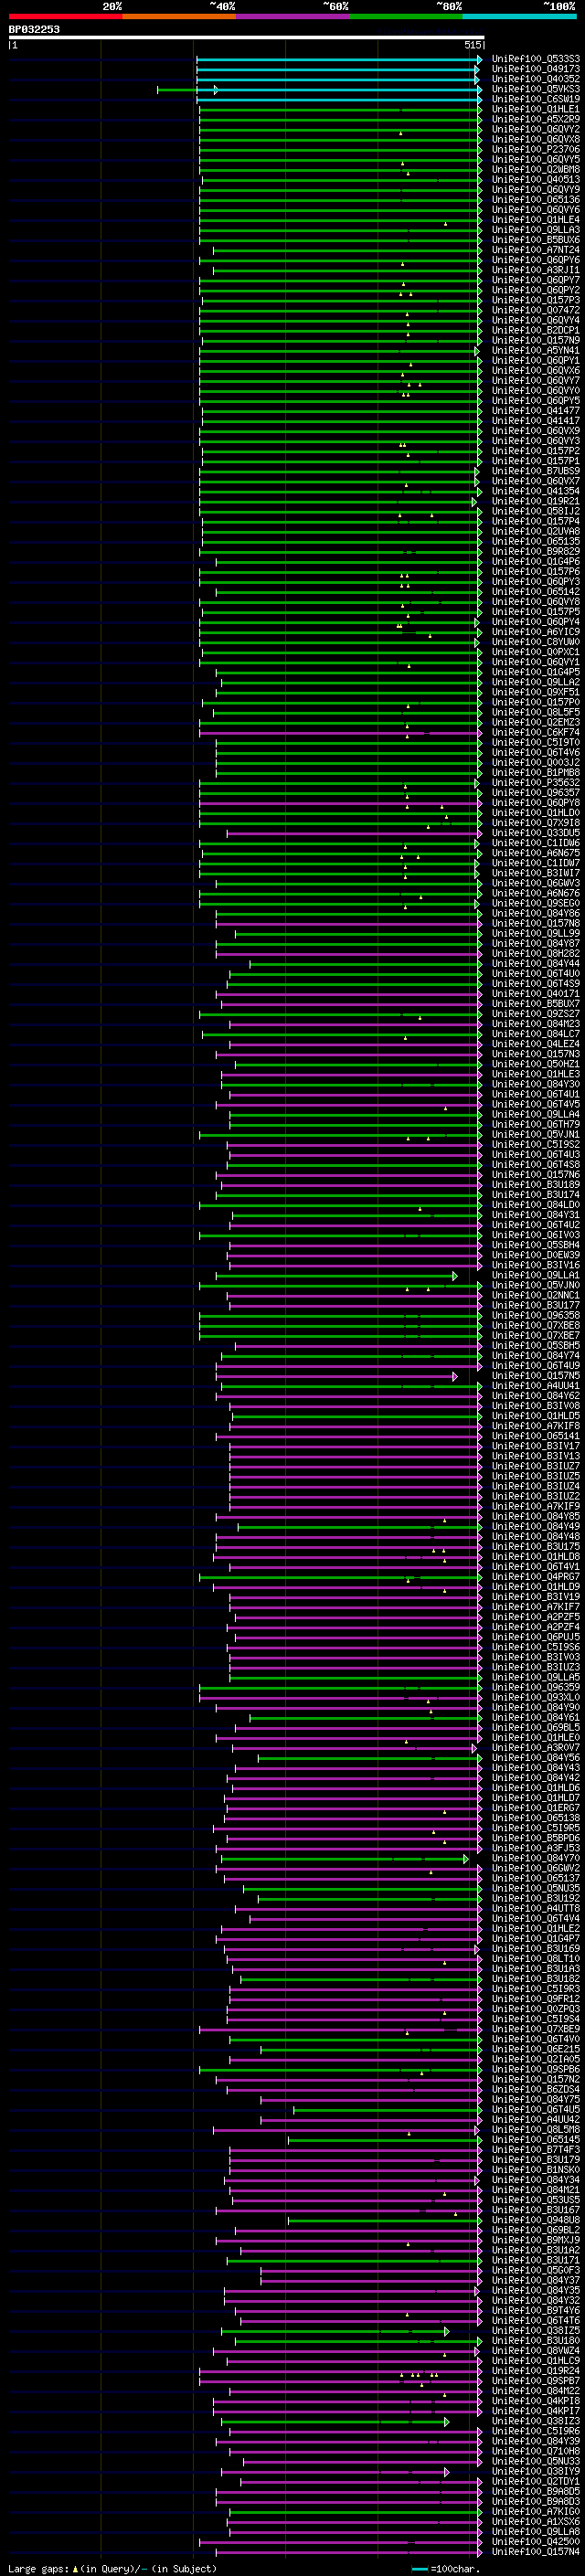
Task: Click the purple ~60% identity legend segment
Action: [292, 16]
